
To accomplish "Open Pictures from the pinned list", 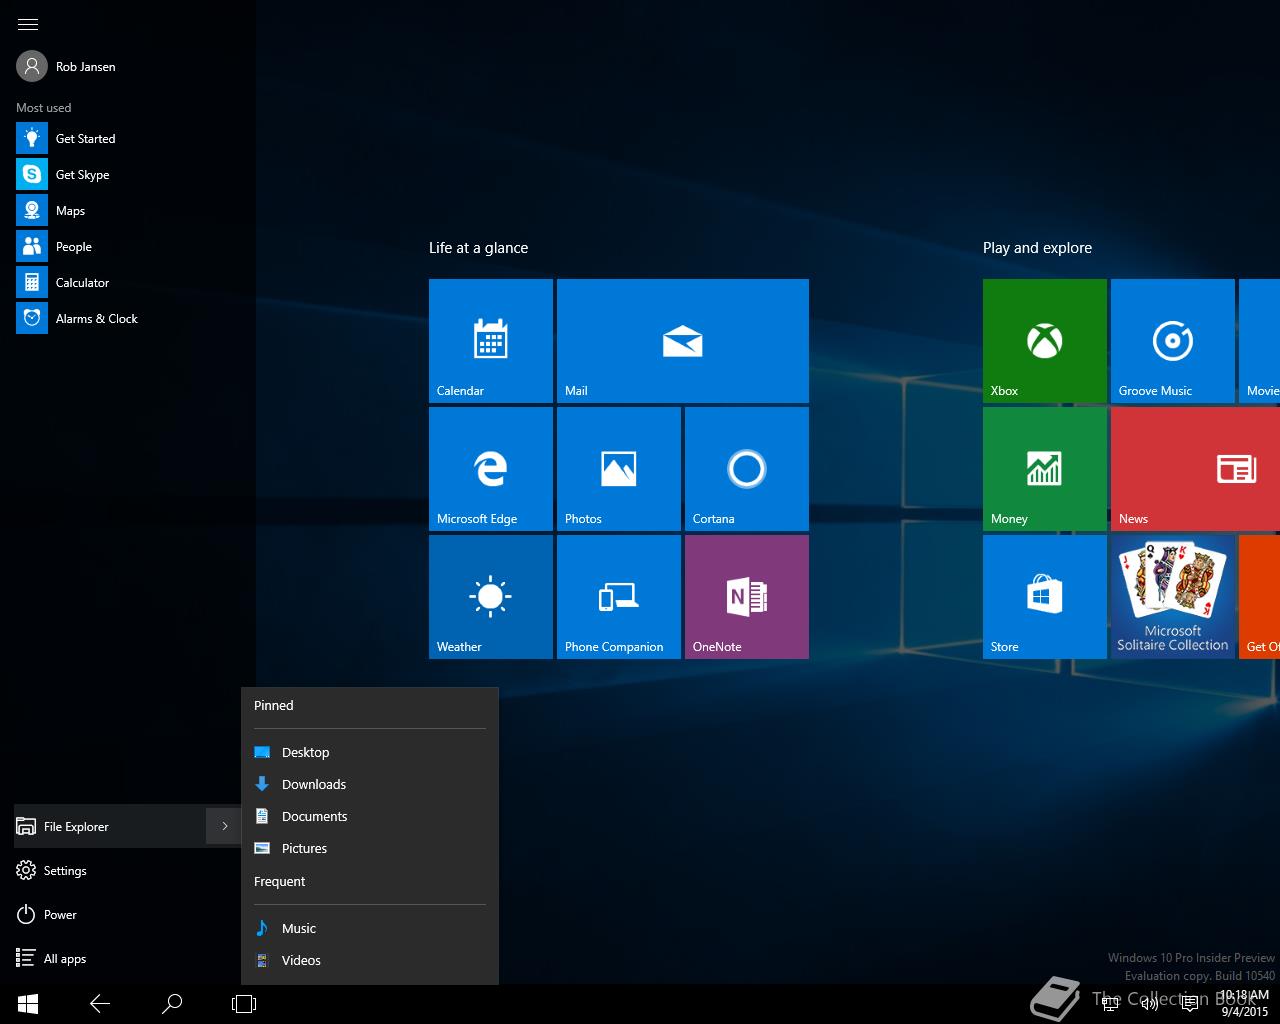I will click(x=304, y=848).
